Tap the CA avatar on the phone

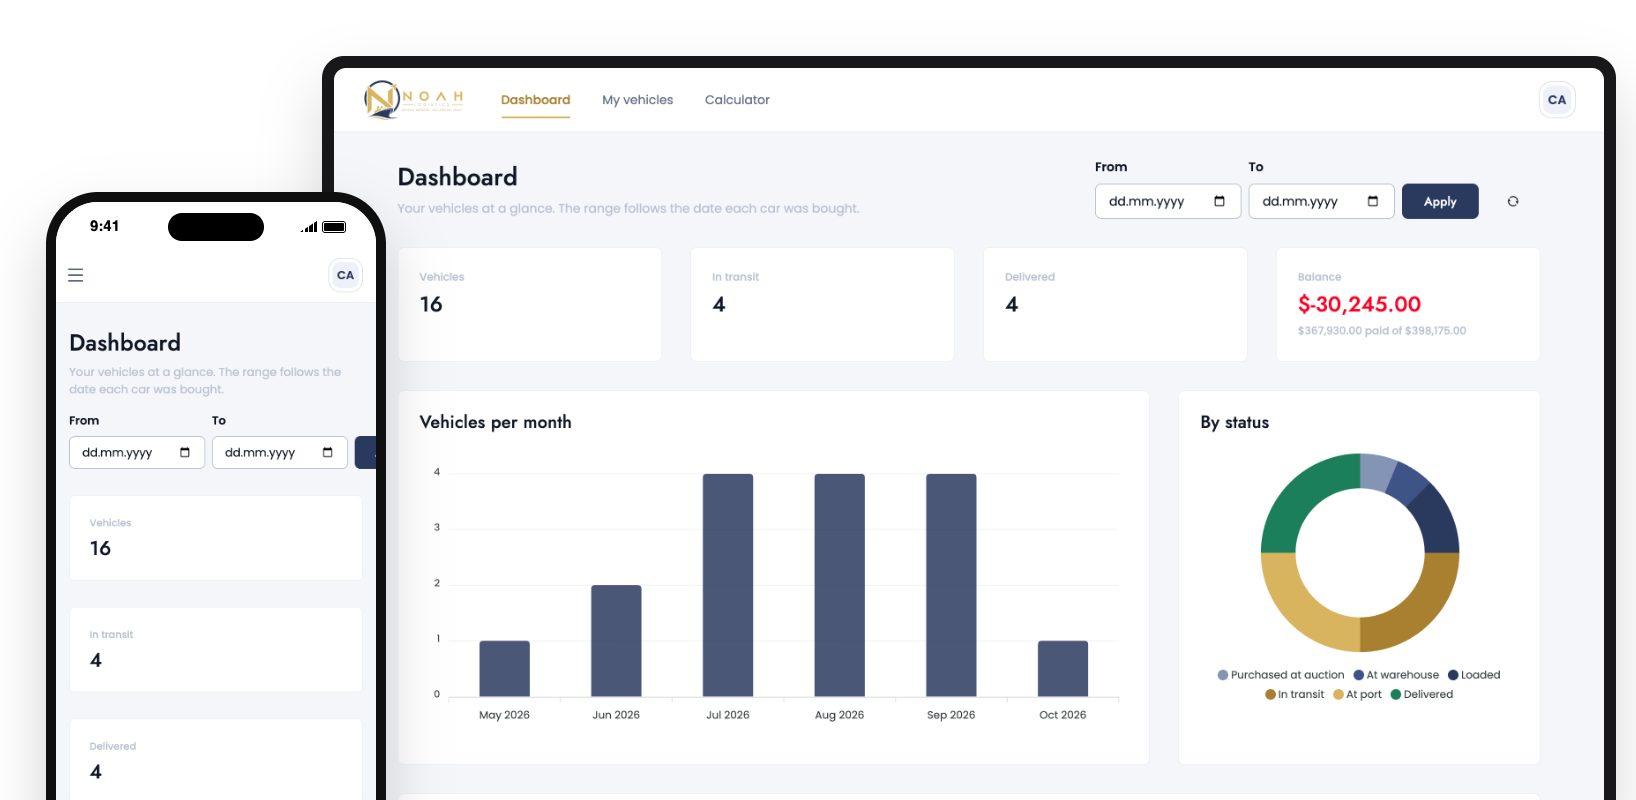345,275
